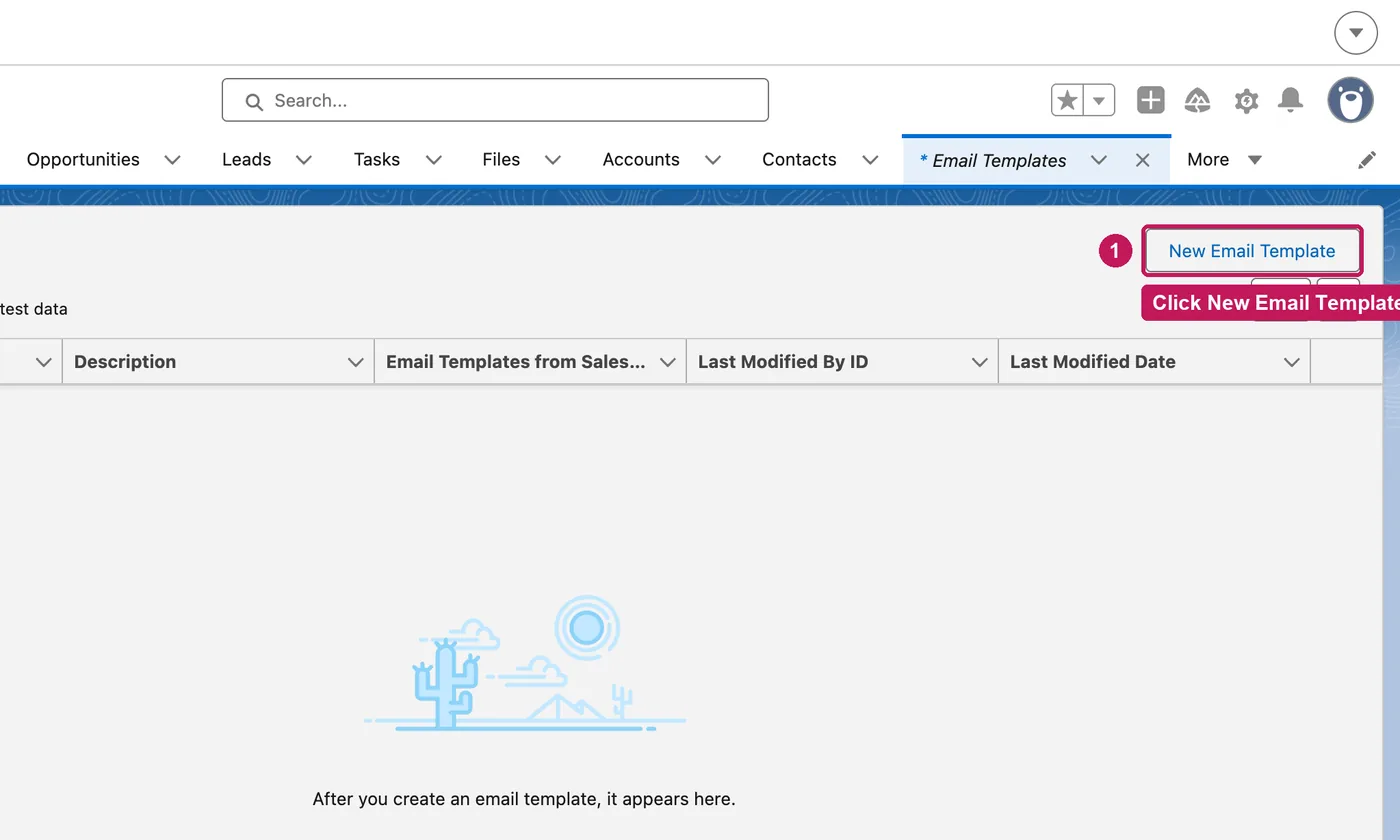This screenshot has height=840, width=1400.
Task: Click the 'test data' text
Action: click(33, 309)
